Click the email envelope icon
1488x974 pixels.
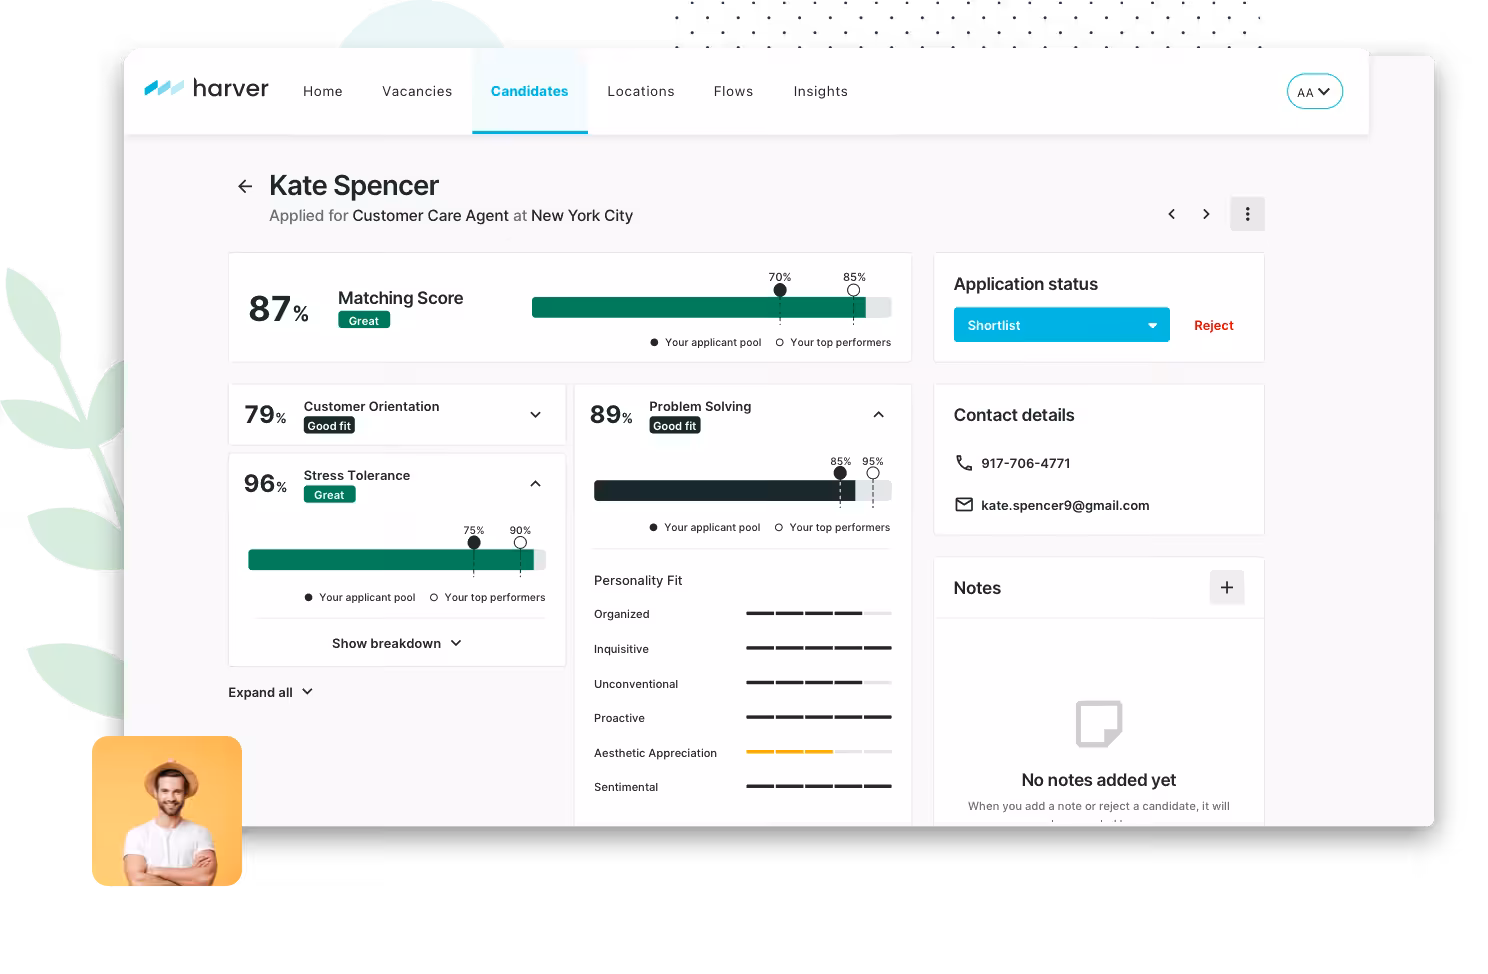(964, 505)
